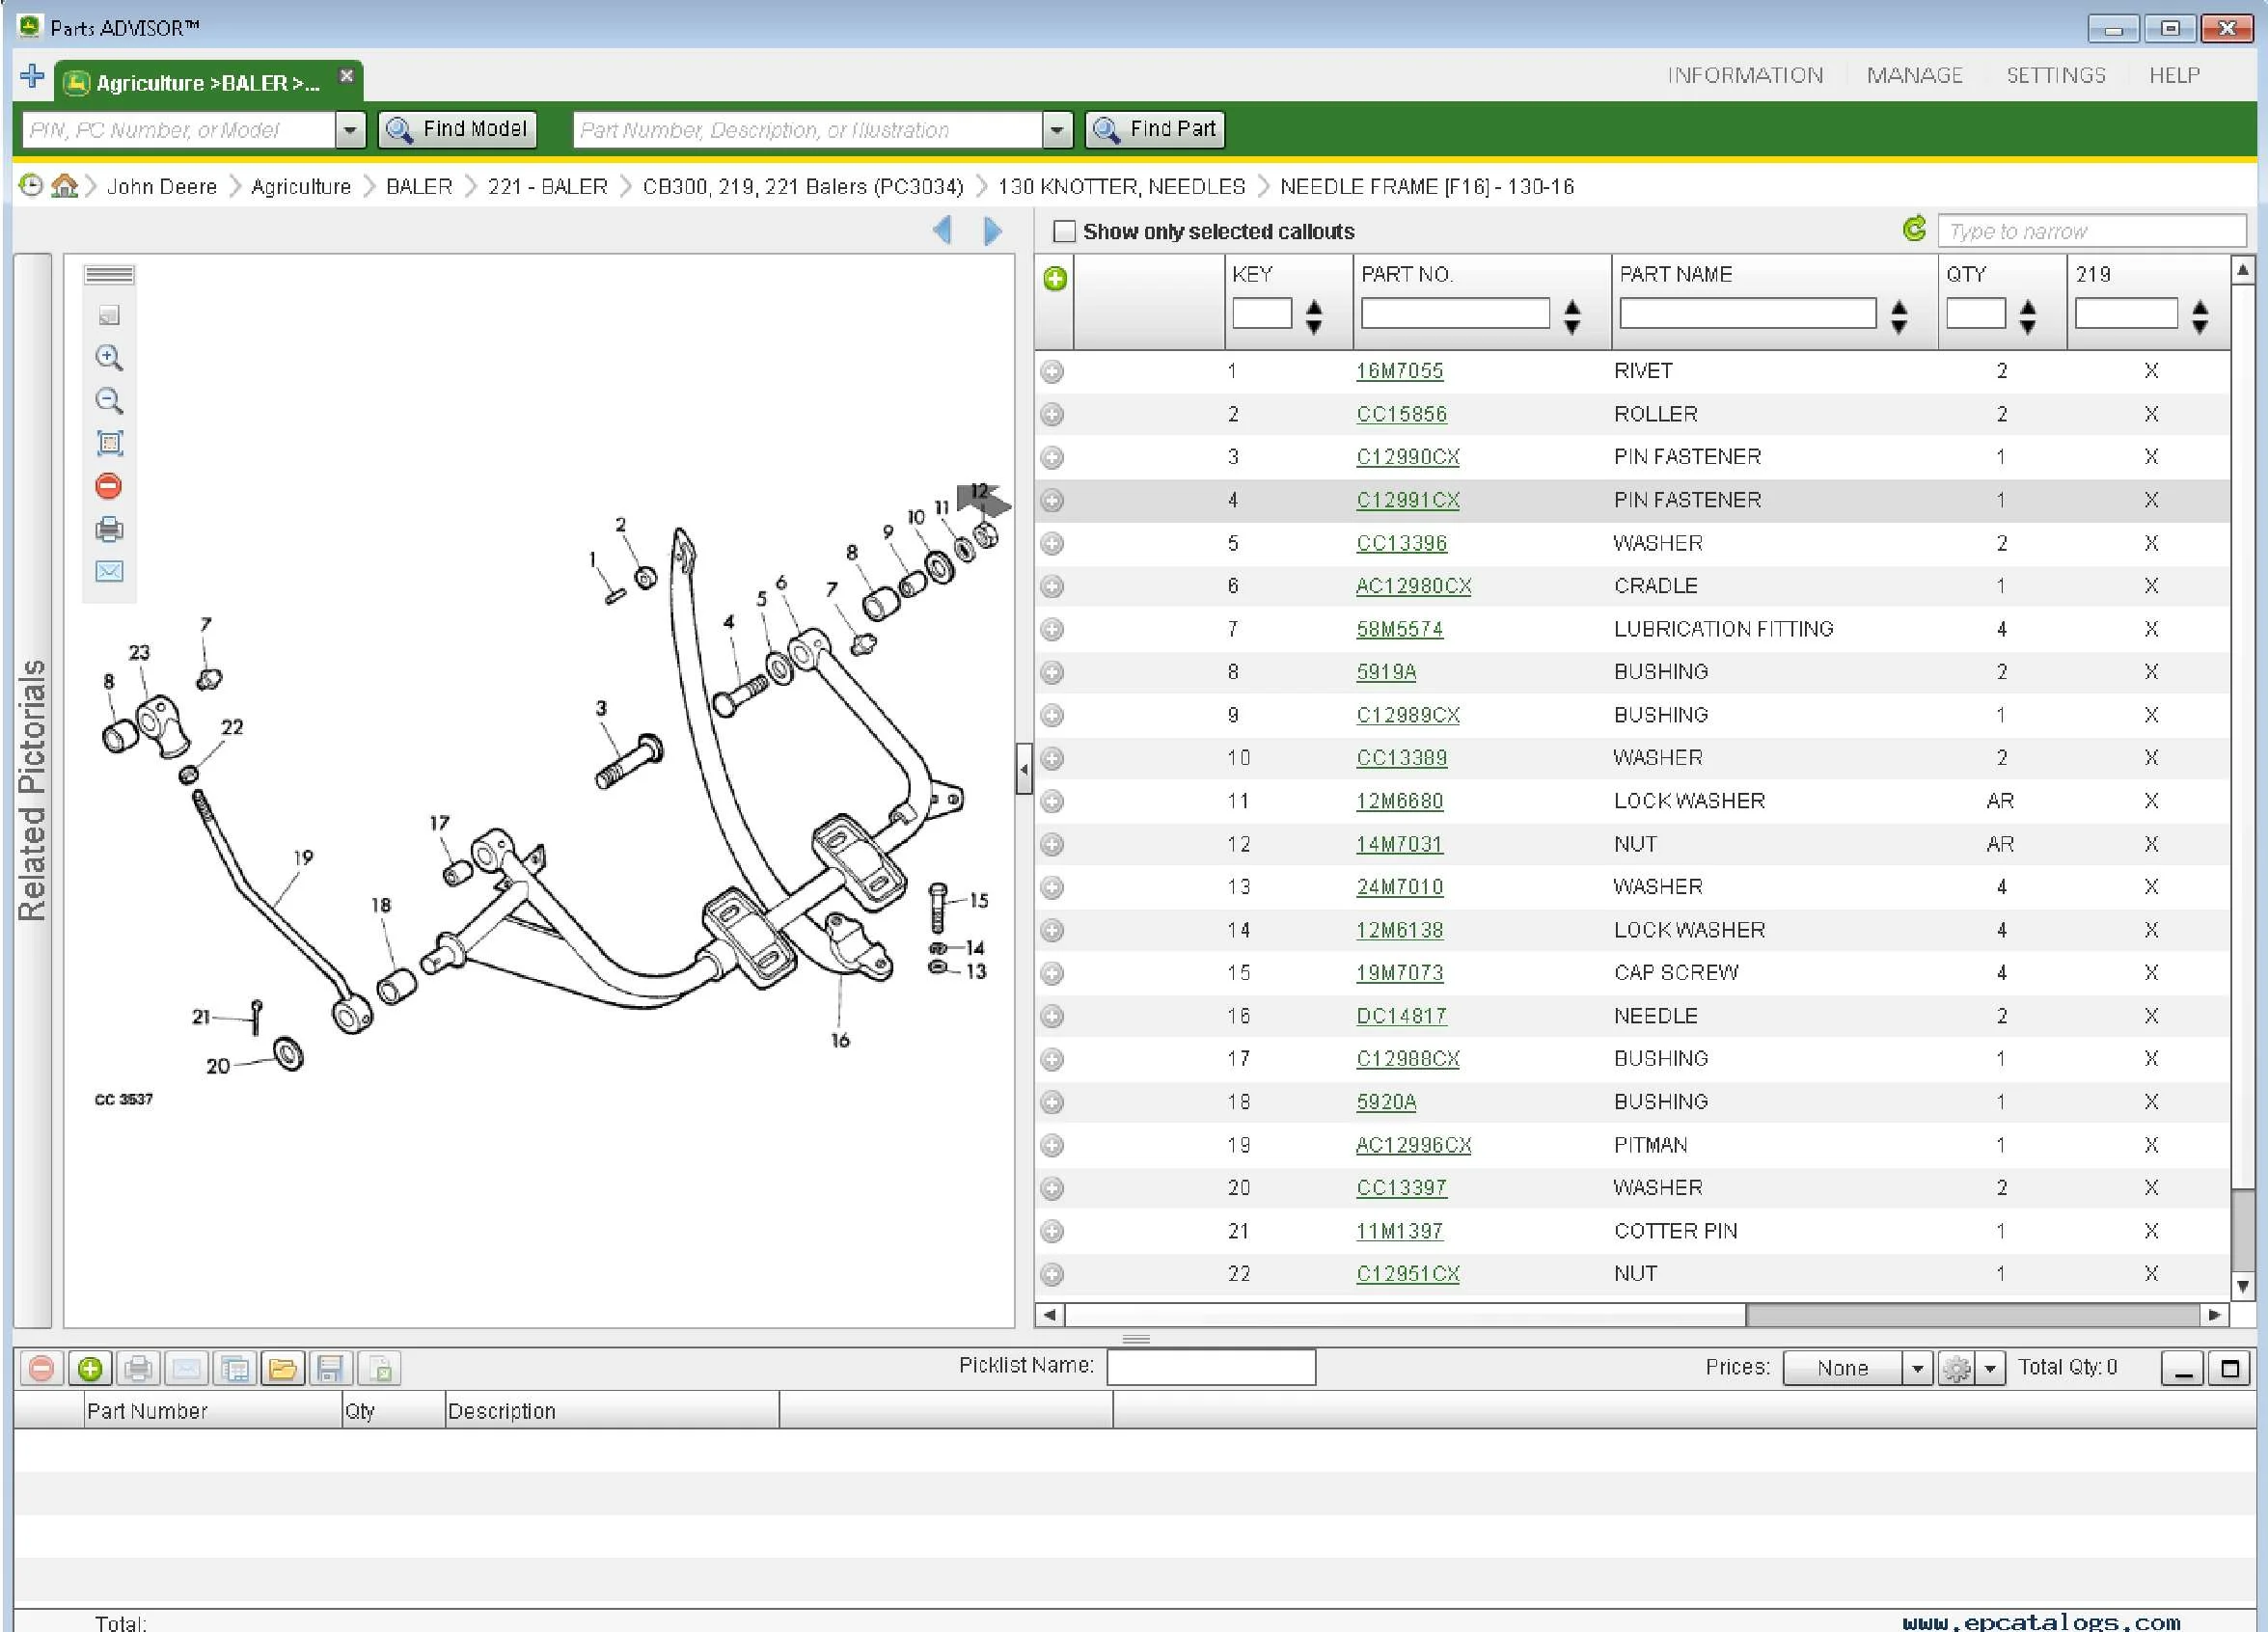Sort by PART NO. column arrows
Image resolution: width=2268 pixels, height=1632 pixels.
pyautogui.click(x=1572, y=317)
